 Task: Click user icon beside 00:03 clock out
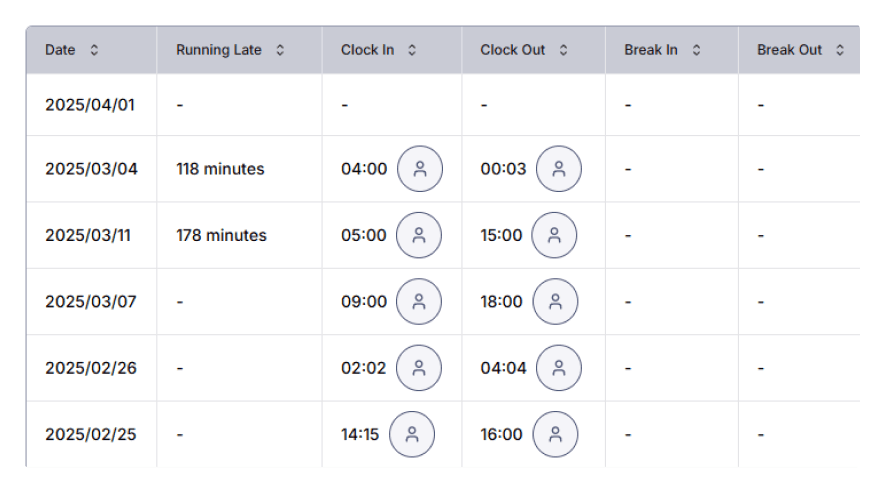click(x=559, y=169)
